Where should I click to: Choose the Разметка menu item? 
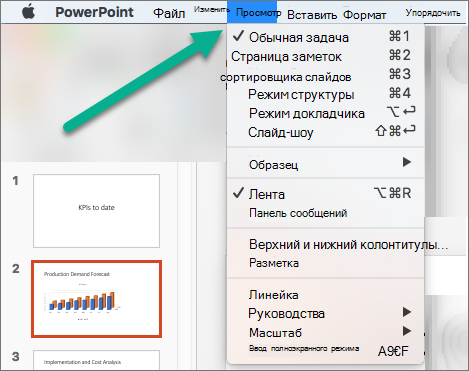tap(325, 263)
